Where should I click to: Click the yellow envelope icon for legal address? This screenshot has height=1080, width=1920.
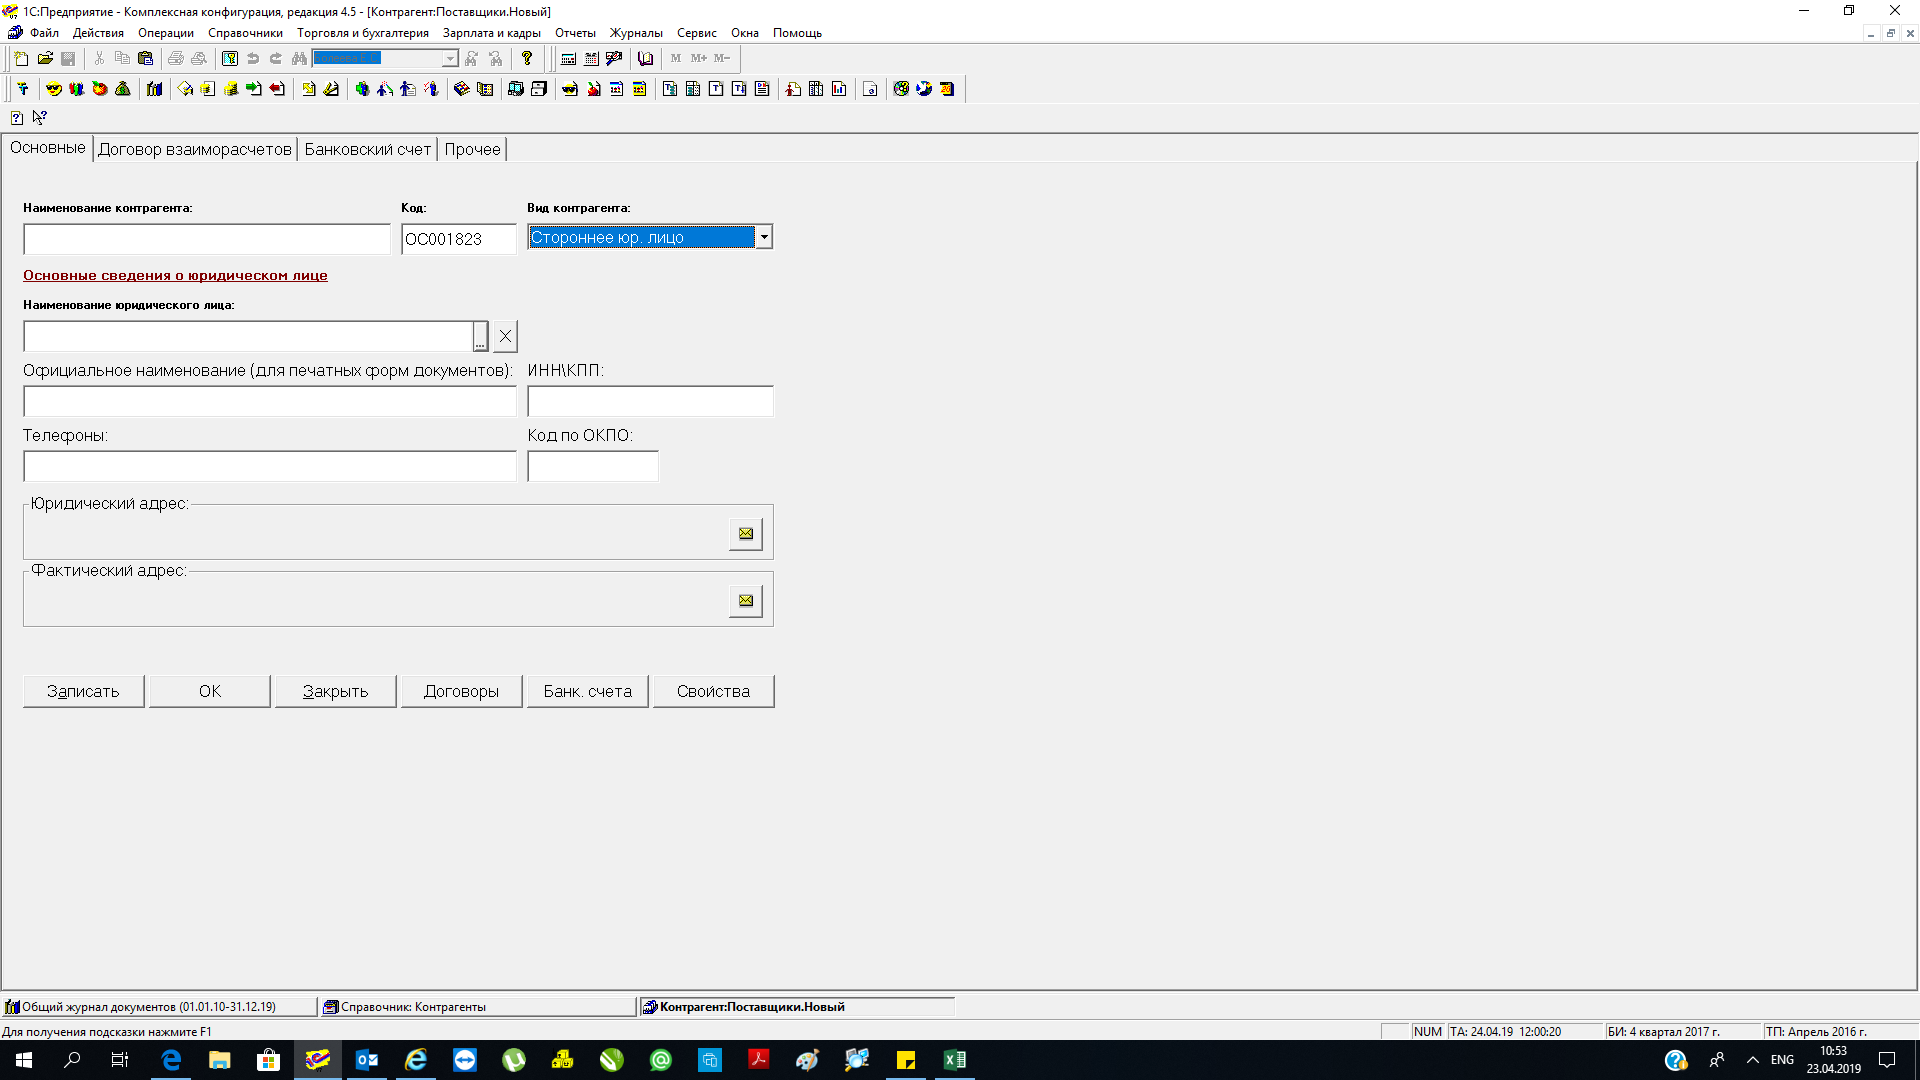pyautogui.click(x=746, y=534)
